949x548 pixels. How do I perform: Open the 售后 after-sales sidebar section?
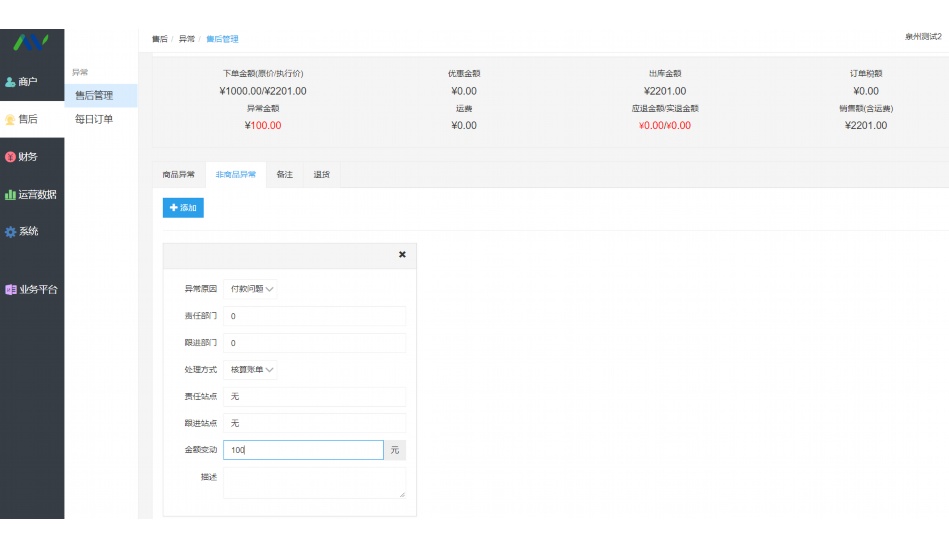pyautogui.click(x=23, y=119)
